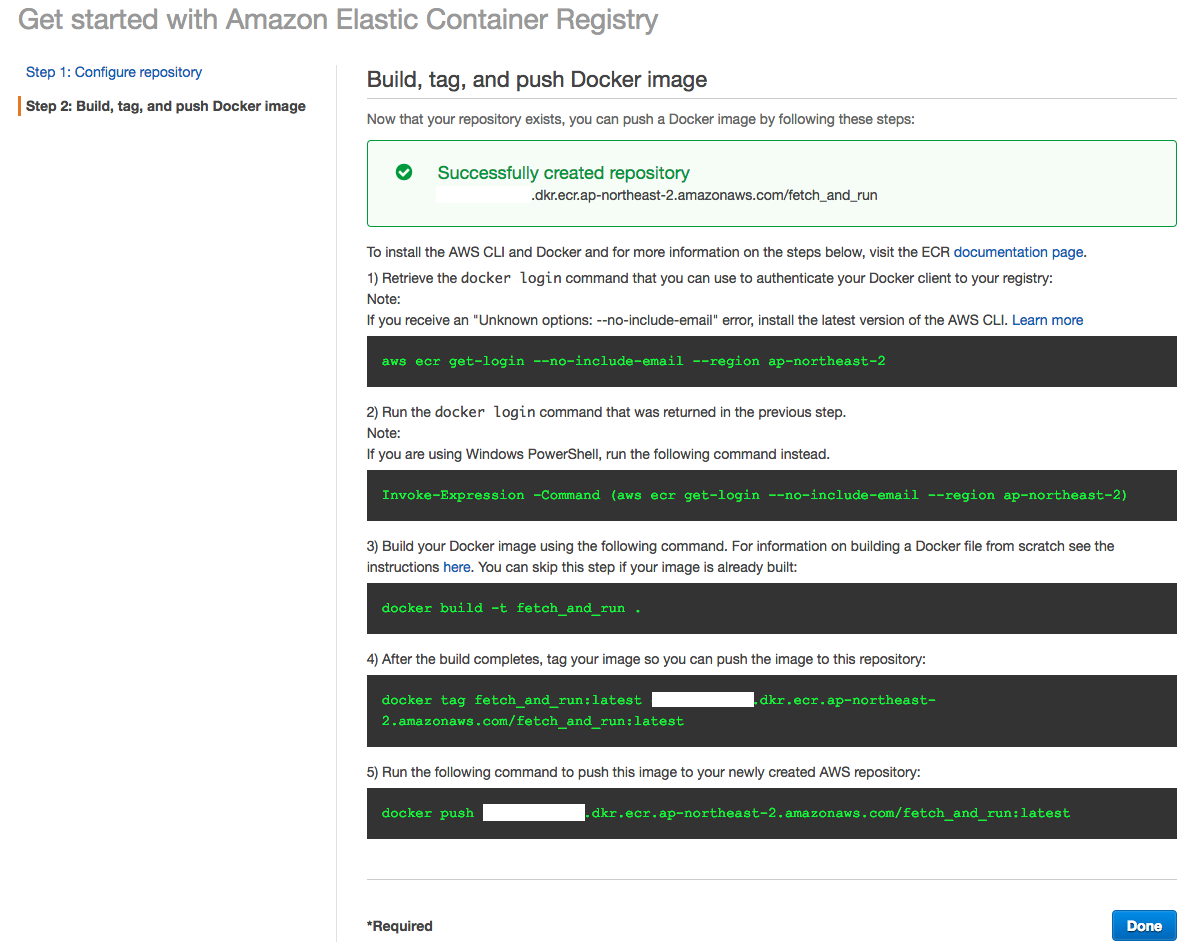Go back to Step 1: Configure repository
The image size is (1204, 942).
pyautogui.click(x=114, y=72)
